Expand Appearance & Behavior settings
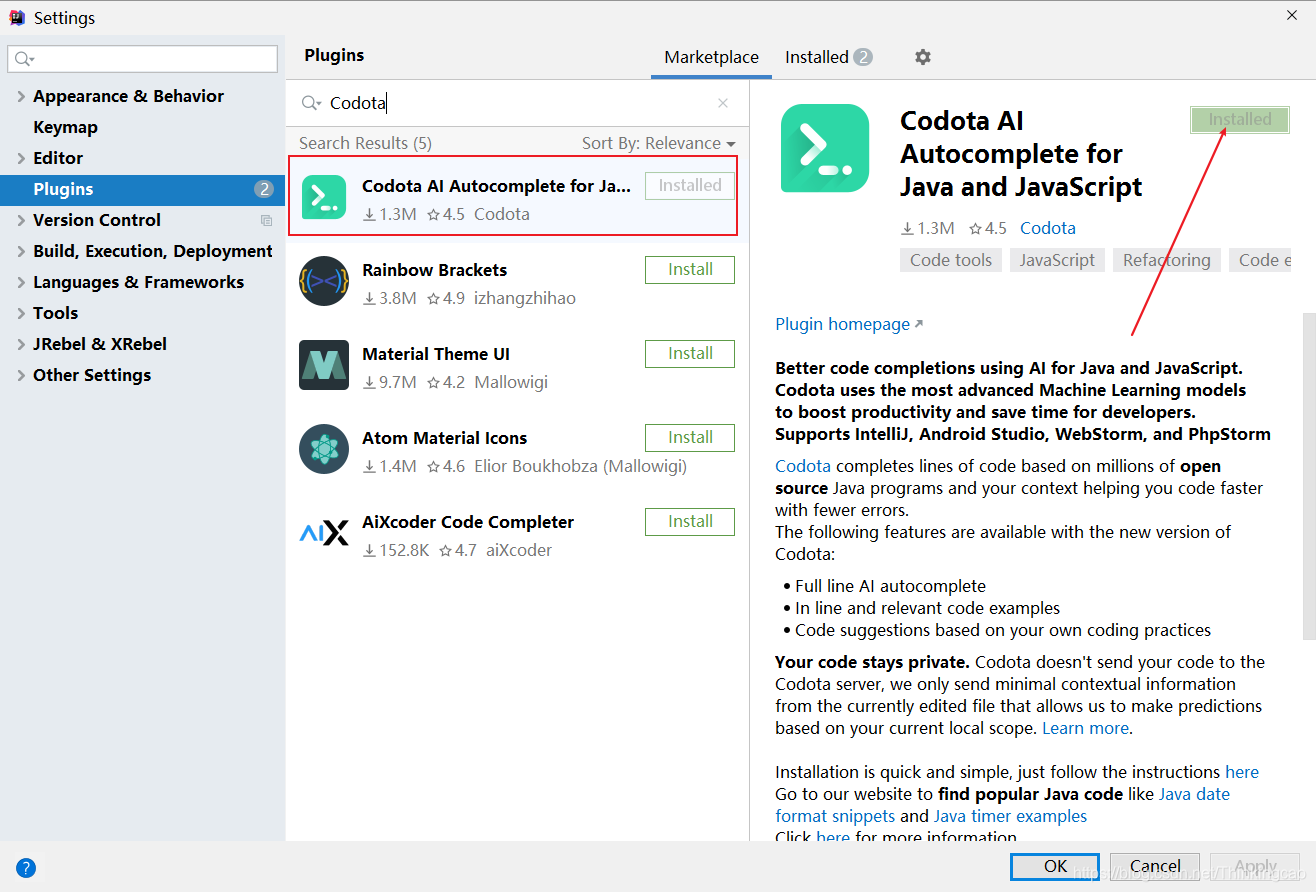Viewport: 1316px width, 892px height. click(21, 96)
